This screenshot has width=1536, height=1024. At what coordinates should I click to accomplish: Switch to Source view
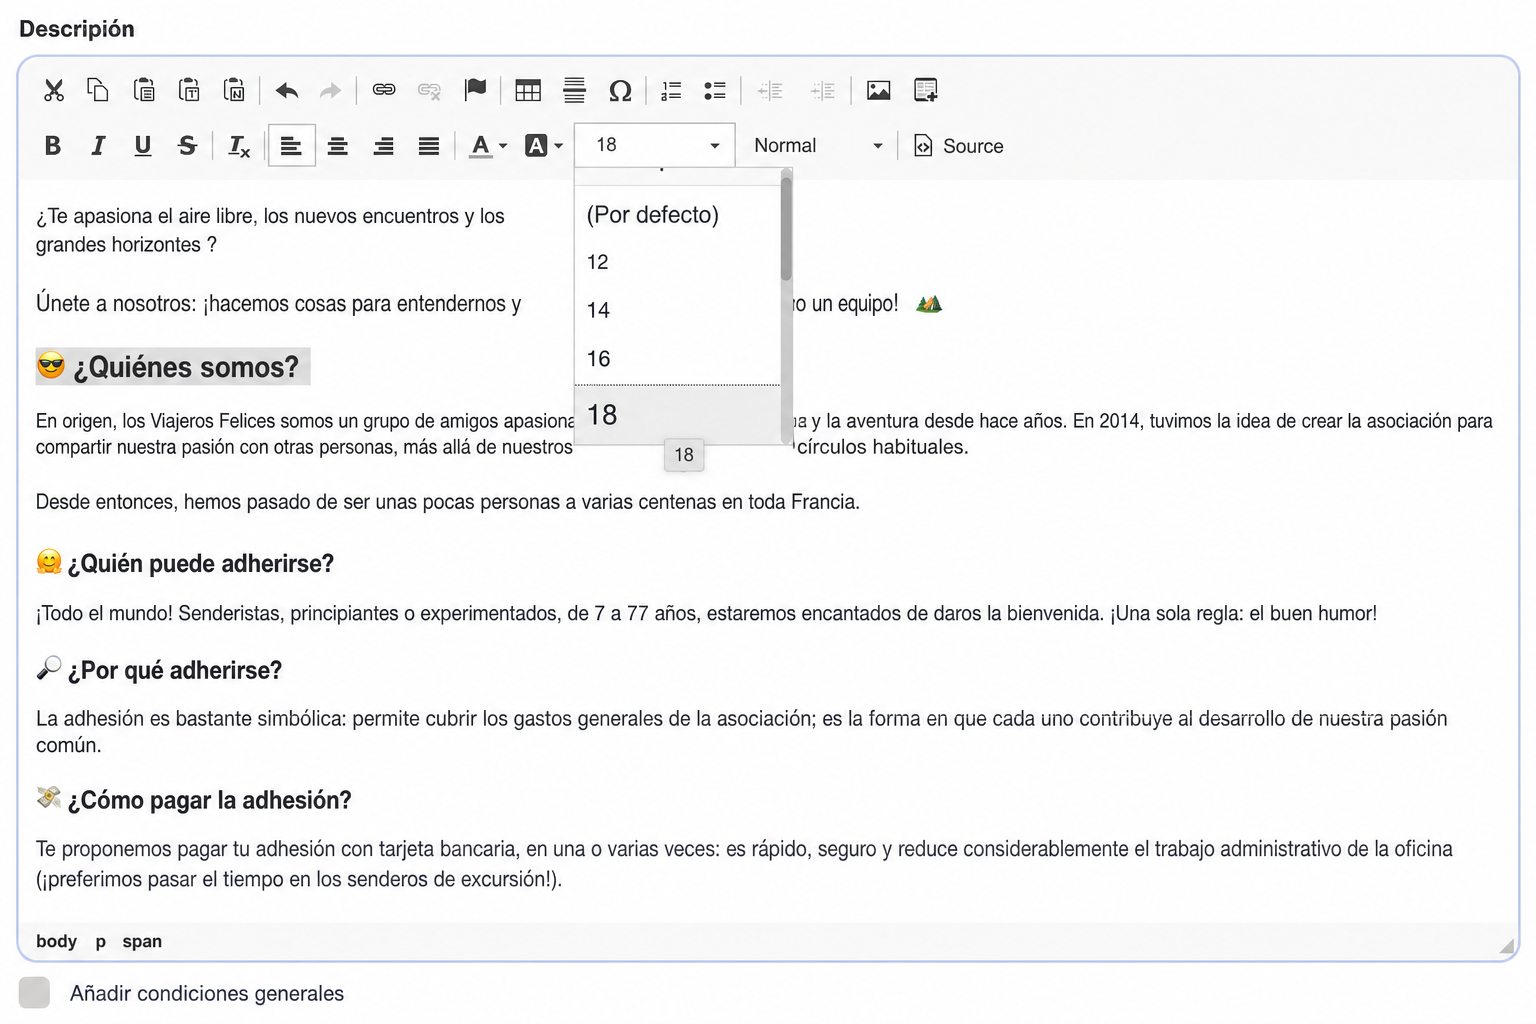point(958,146)
